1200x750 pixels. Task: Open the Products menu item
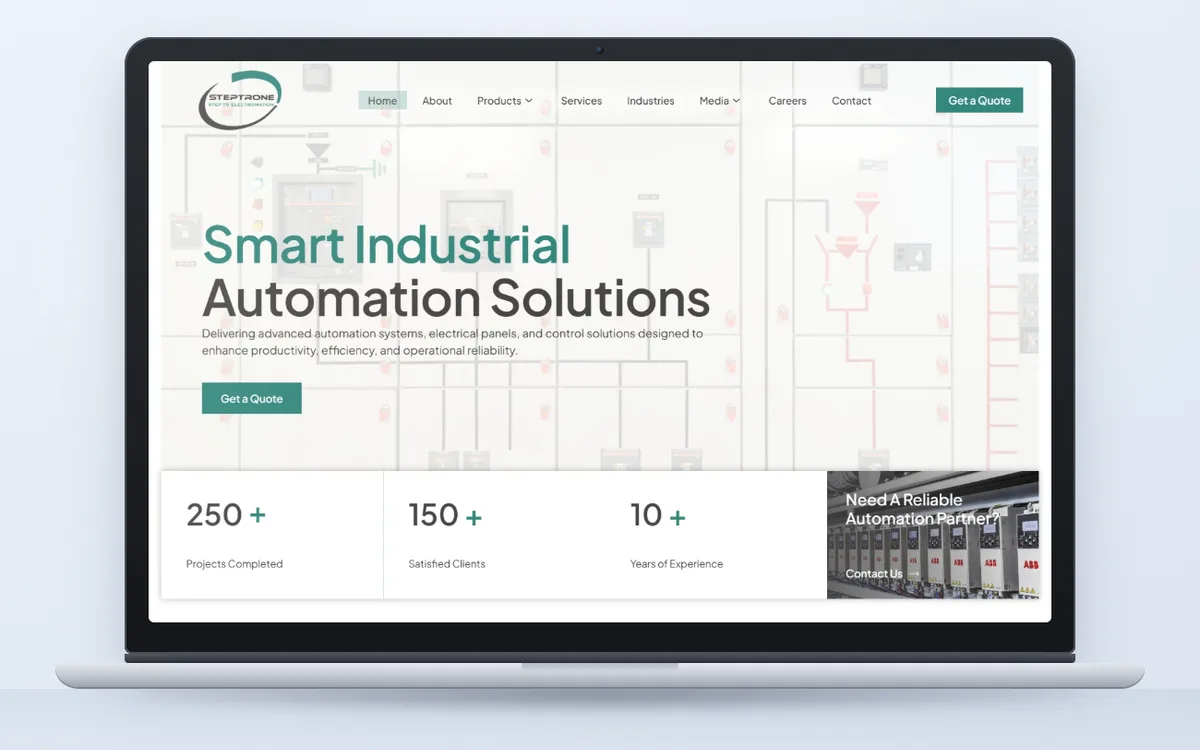[499, 101]
